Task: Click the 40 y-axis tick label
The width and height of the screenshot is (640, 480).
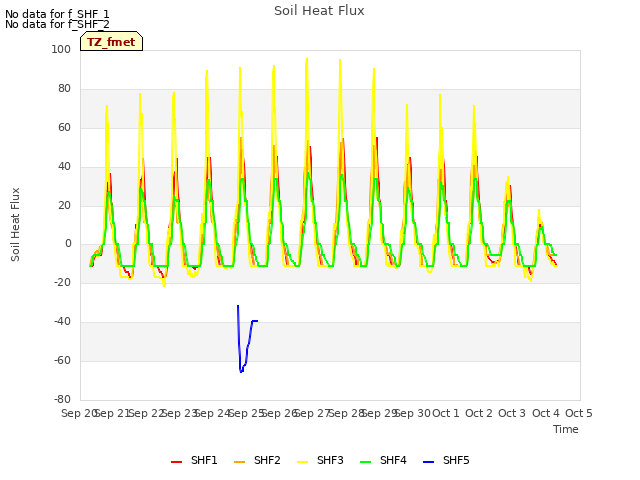Action: (64, 166)
